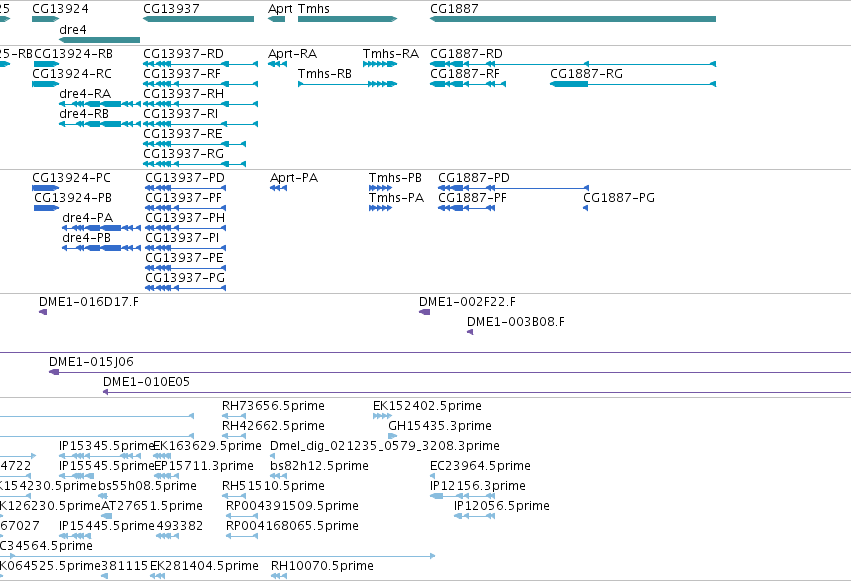
Task: Click EST RP004391509.5prime
Action: (x=293, y=507)
